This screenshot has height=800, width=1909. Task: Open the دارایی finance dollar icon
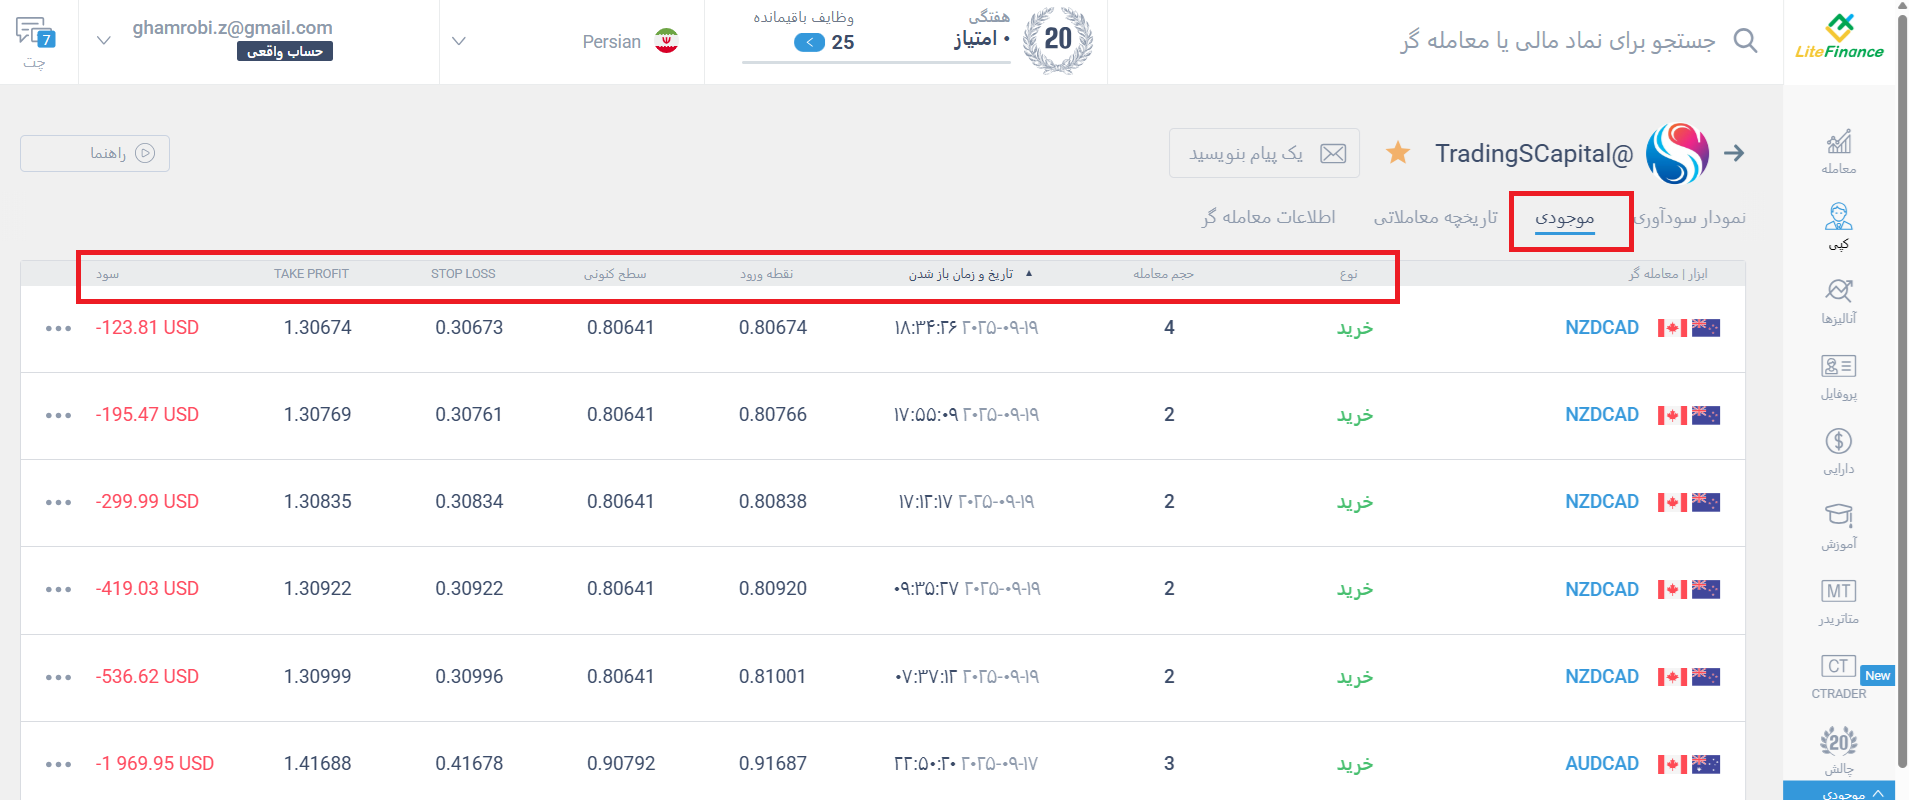click(x=1838, y=452)
